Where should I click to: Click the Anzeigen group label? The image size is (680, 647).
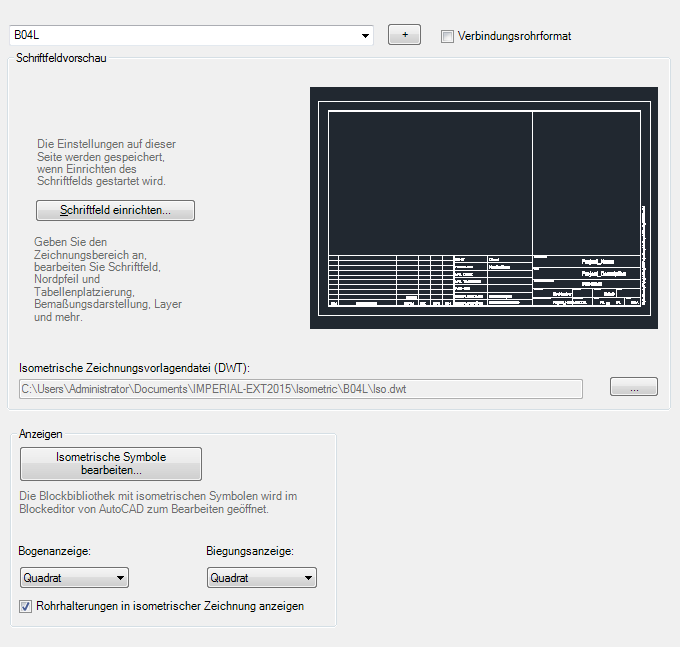point(41,434)
